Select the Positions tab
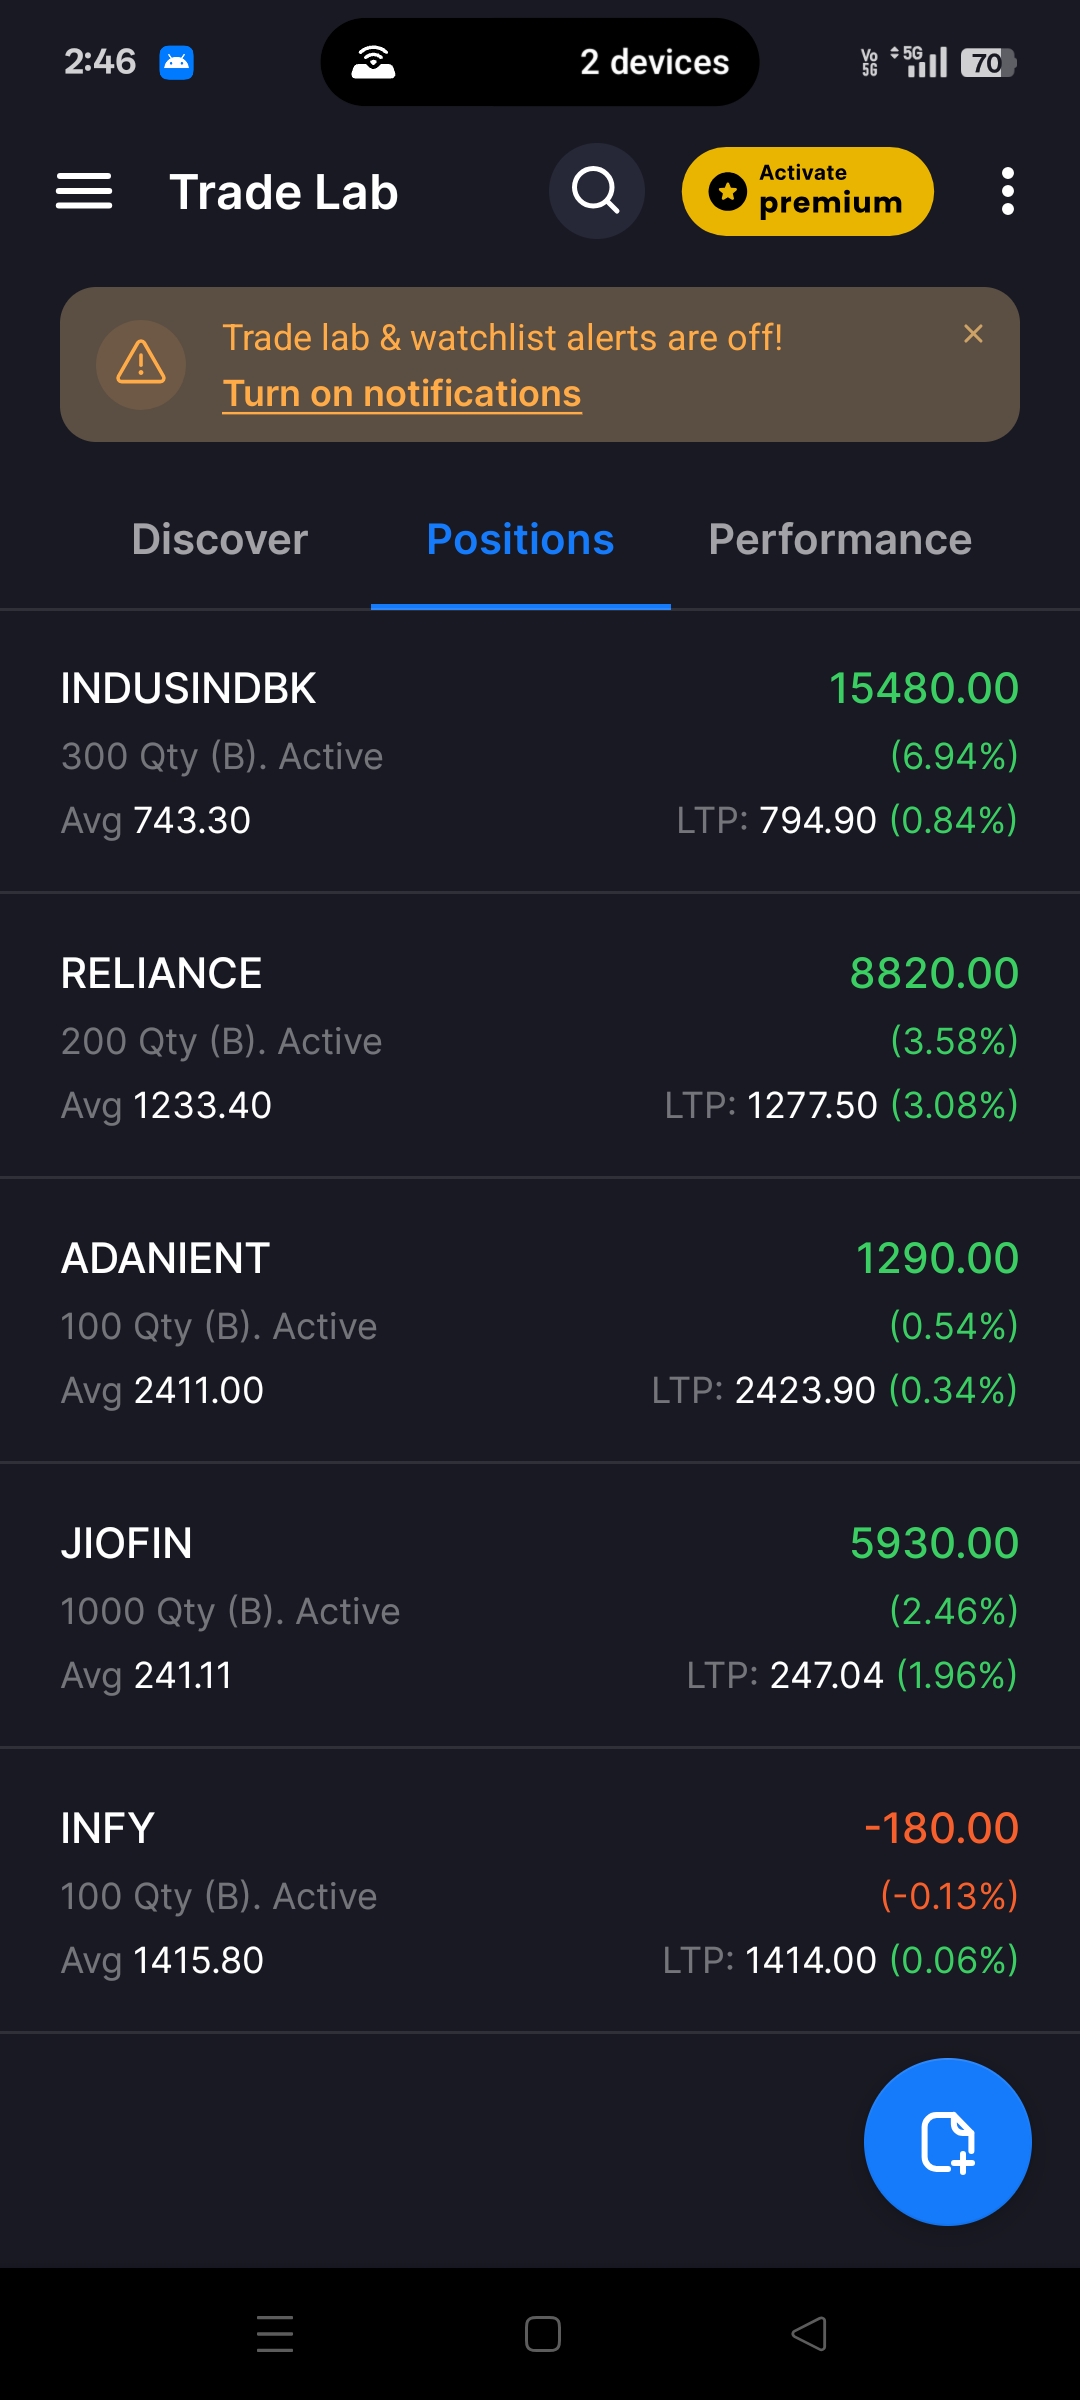 (520, 540)
